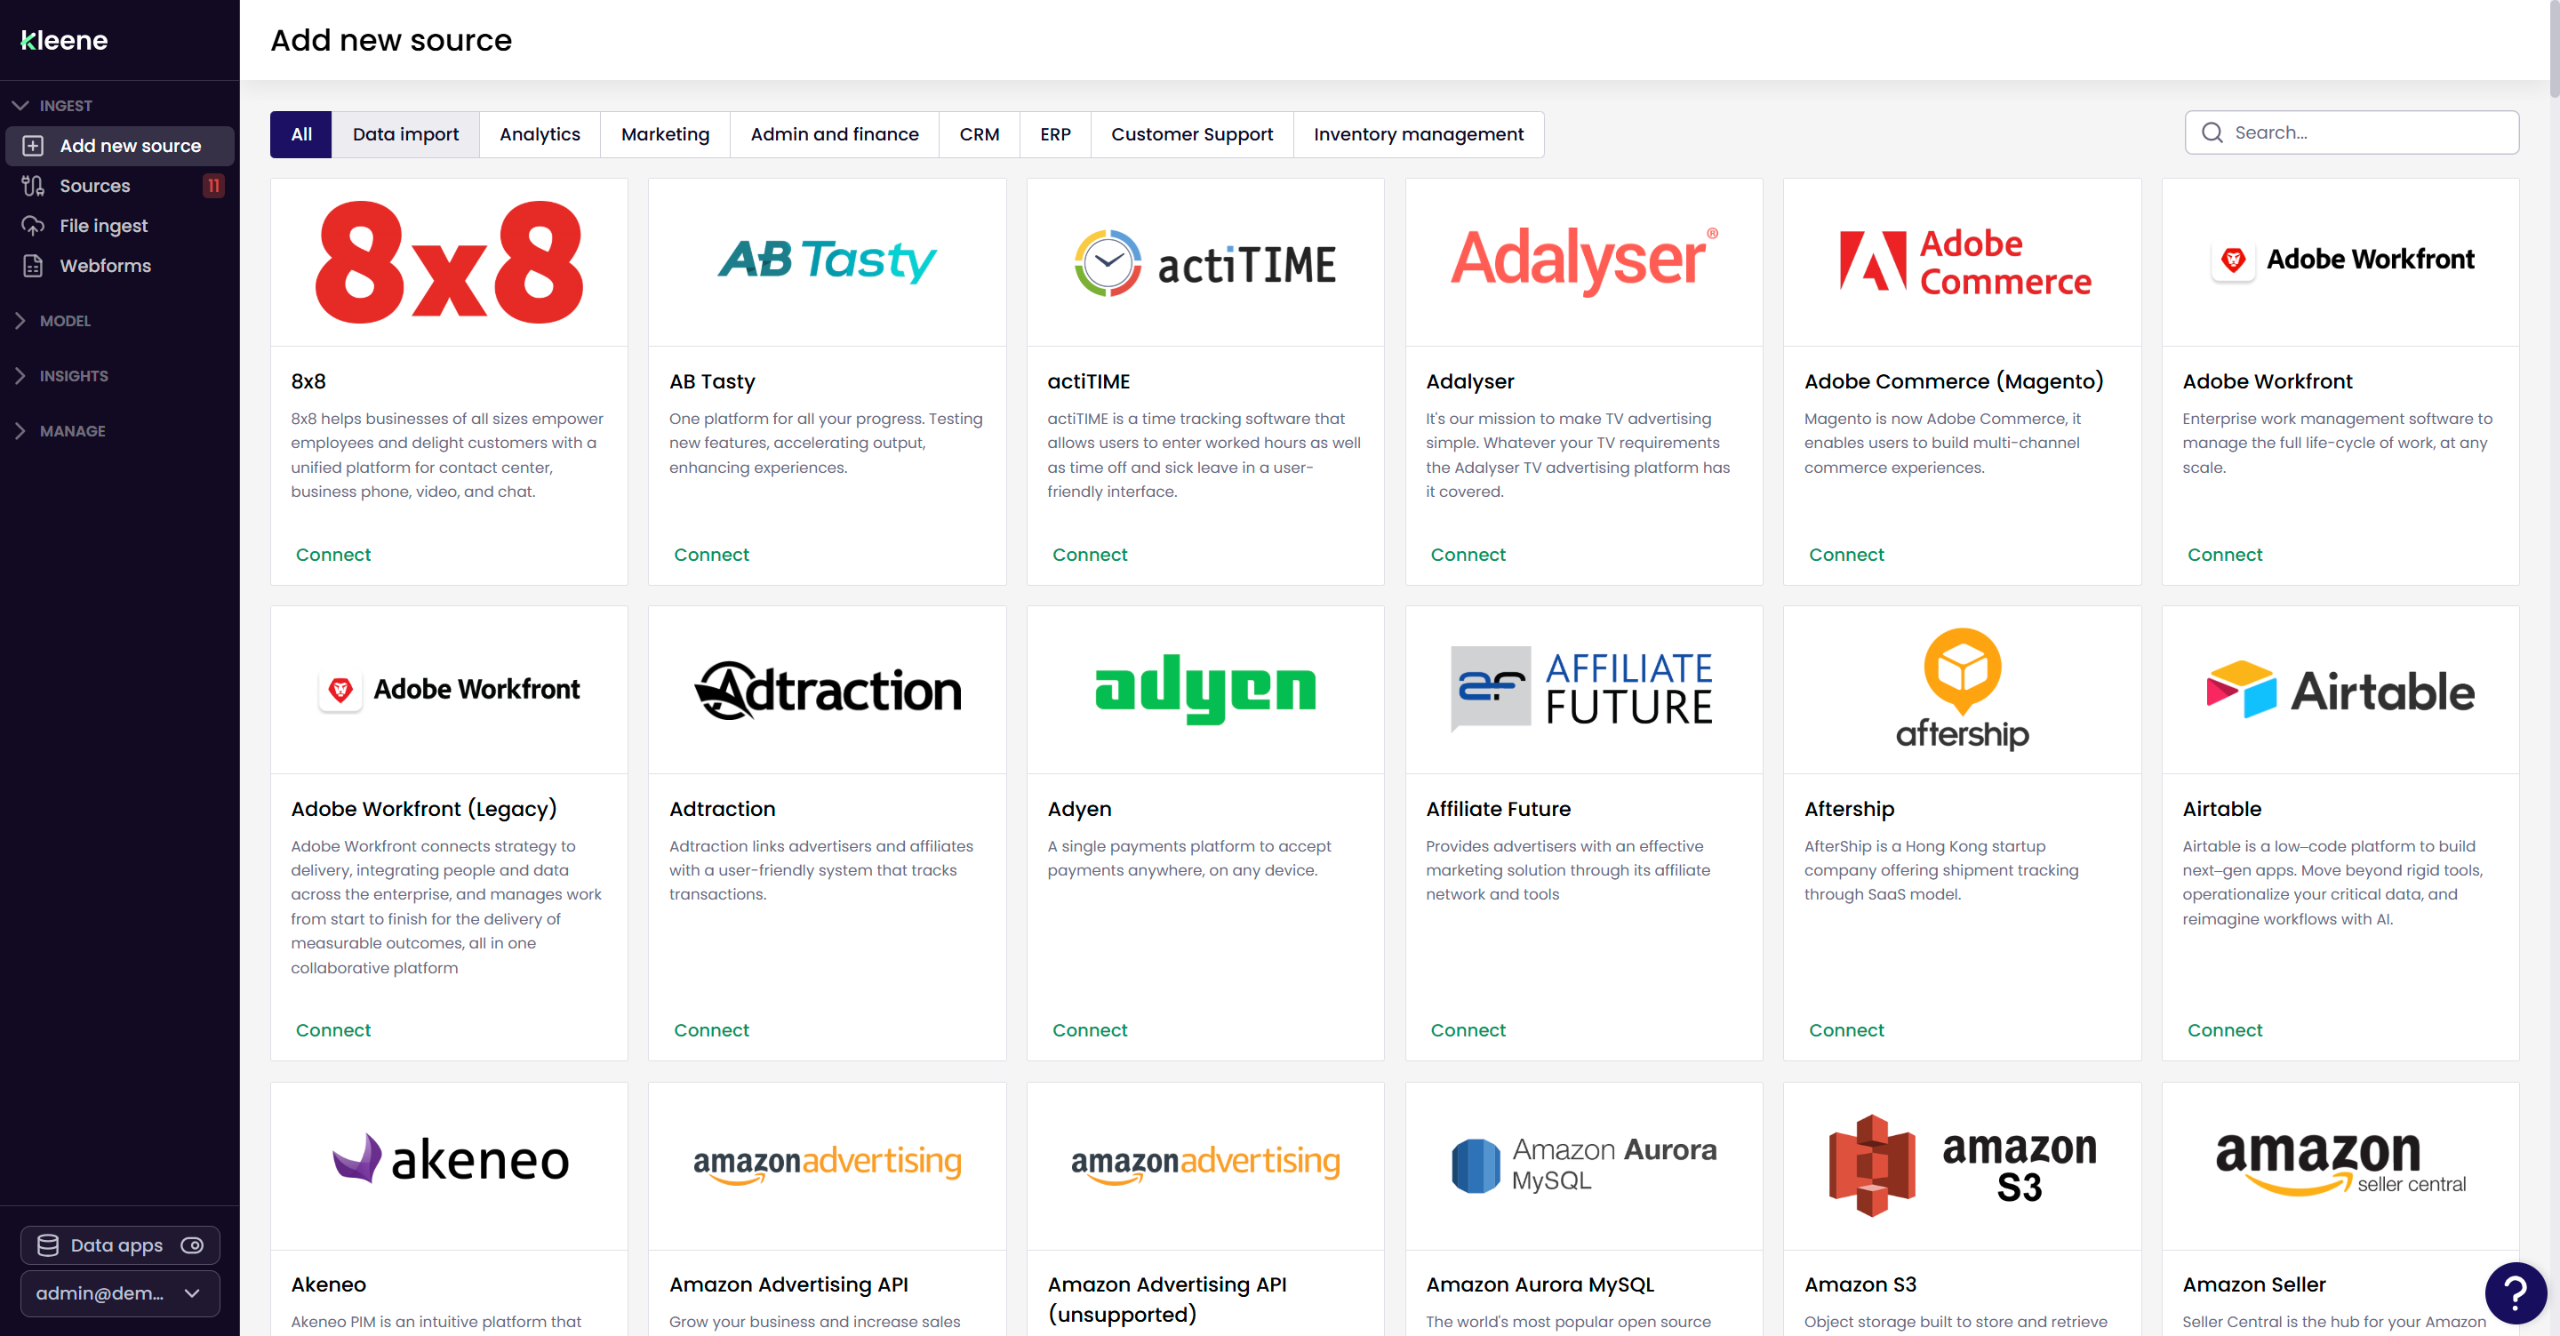Screen dimensions: 2560x1336
Task: Toggle the Data apps eye icon
Action: click(x=192, y=1245)
